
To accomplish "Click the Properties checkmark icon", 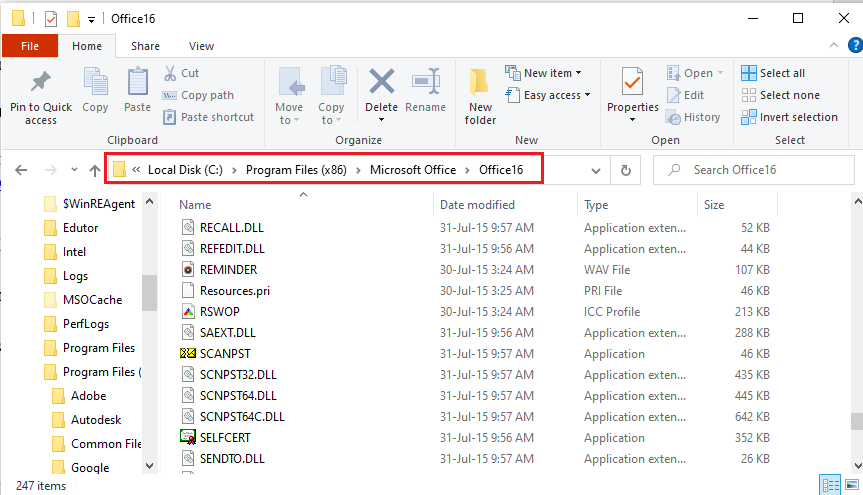I will (632, 83).
